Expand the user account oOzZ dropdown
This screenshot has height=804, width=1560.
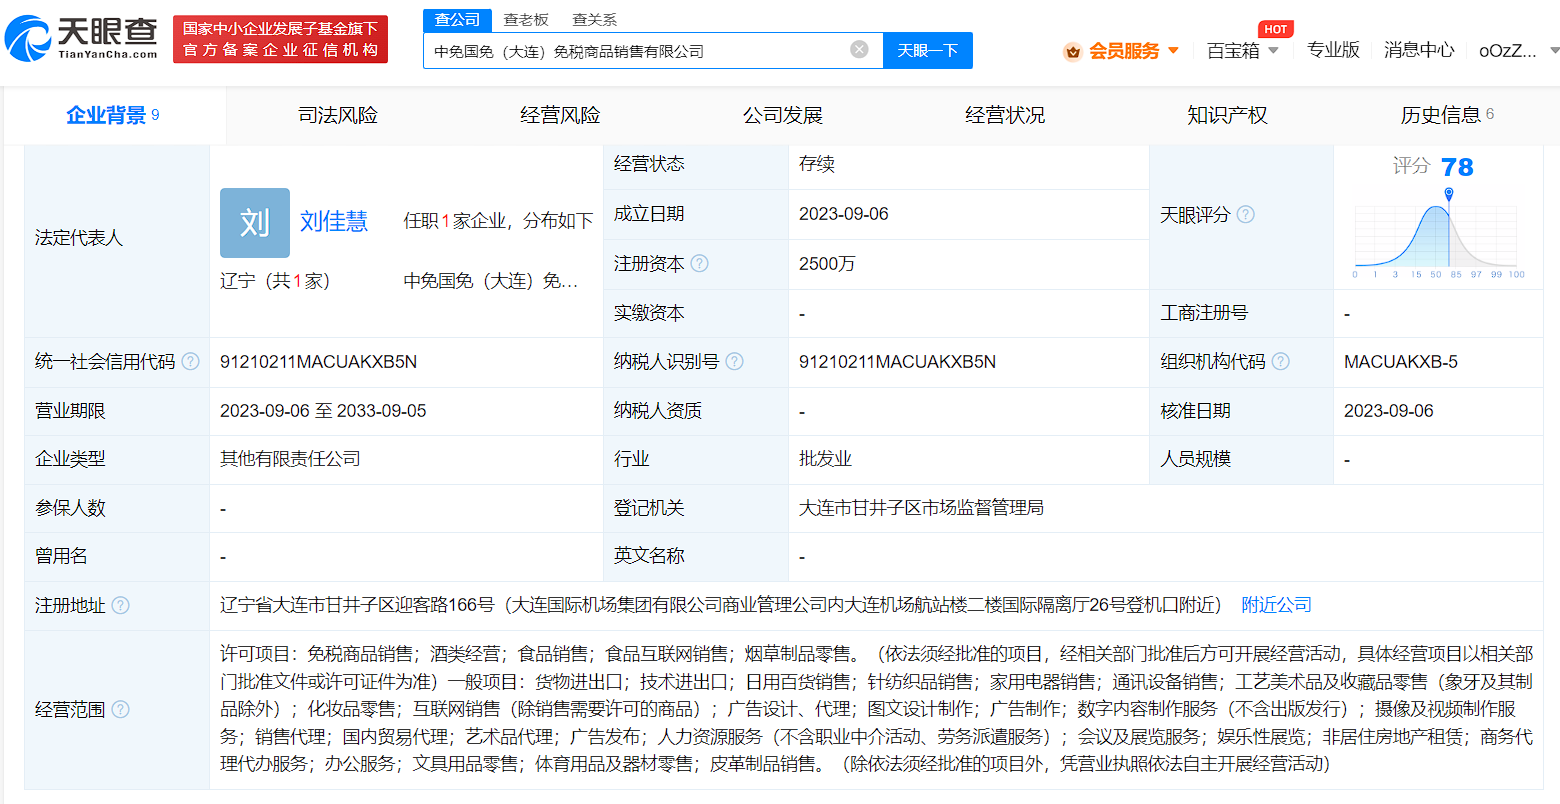point(1553,51)
